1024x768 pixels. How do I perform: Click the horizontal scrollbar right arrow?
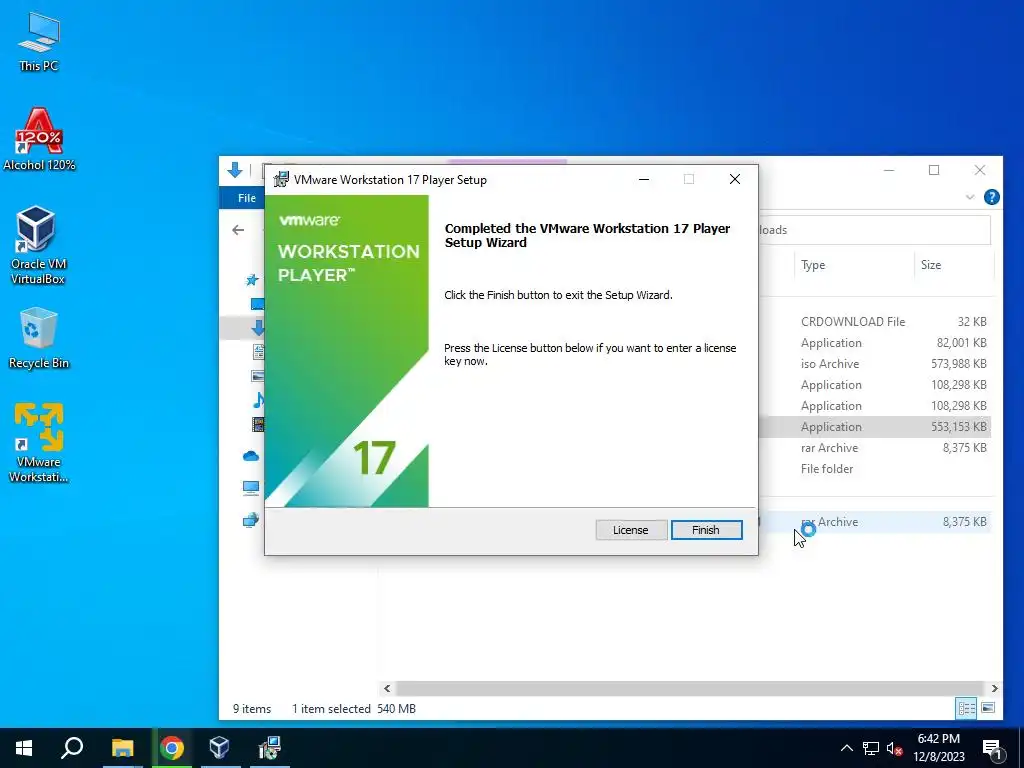[994, 688]
